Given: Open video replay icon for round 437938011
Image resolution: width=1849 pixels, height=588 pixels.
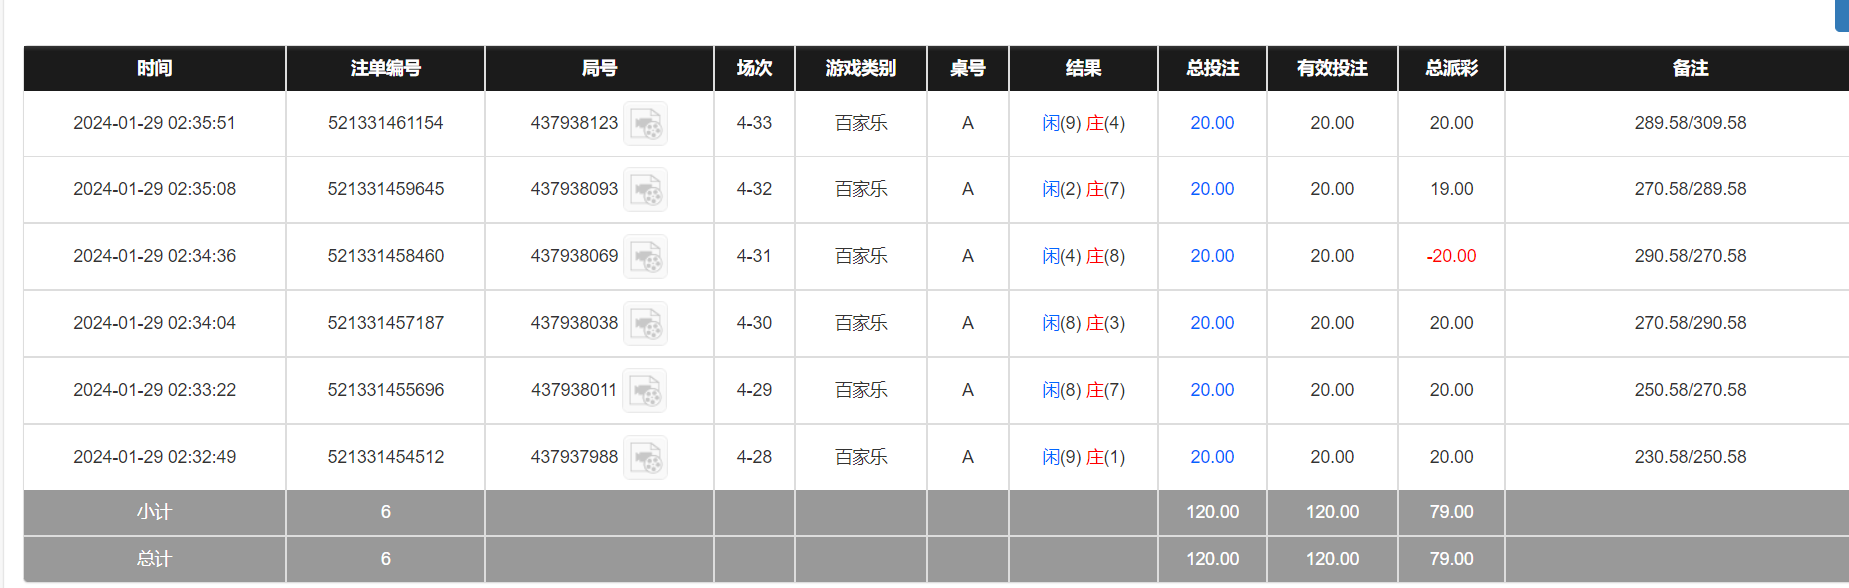Looking at the screenshot, I should (644, 390).
